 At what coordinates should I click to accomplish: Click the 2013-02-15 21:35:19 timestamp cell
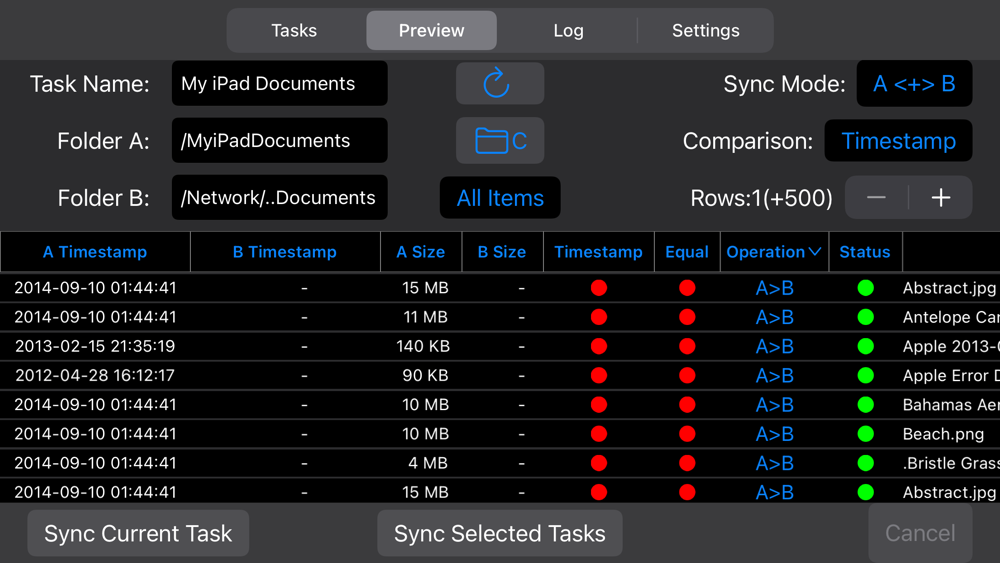pos(95,346)
